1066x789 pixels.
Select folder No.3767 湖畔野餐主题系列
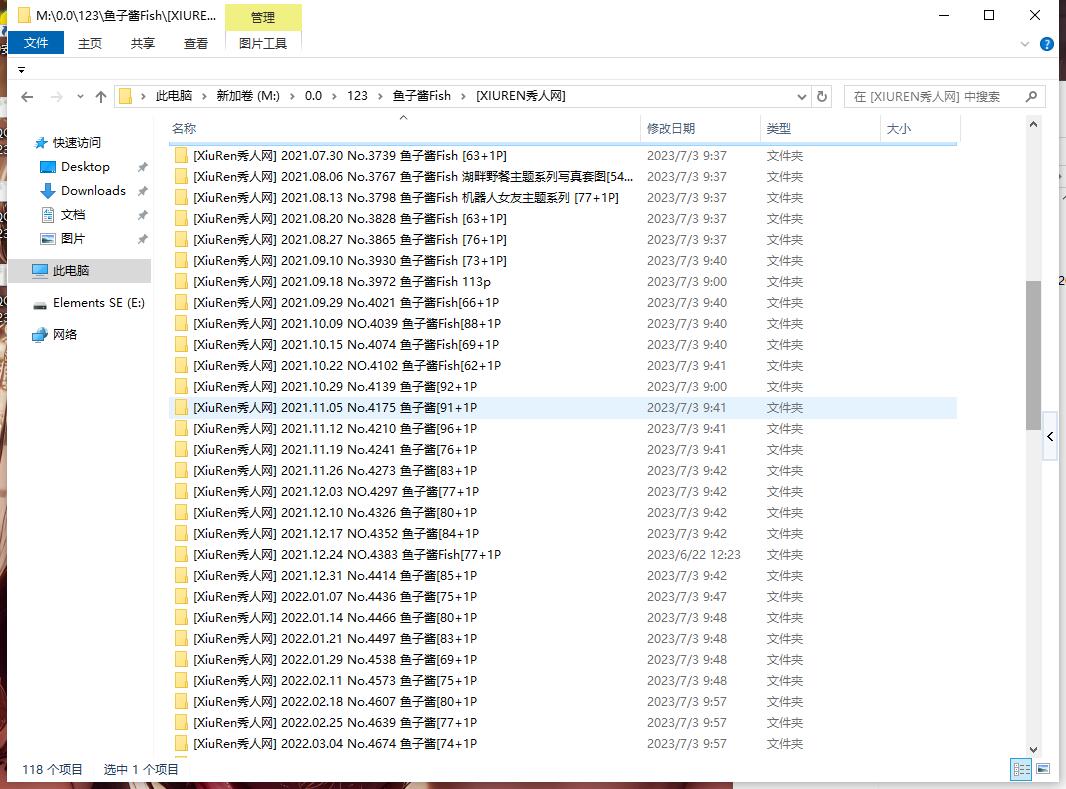pos(562,177)
